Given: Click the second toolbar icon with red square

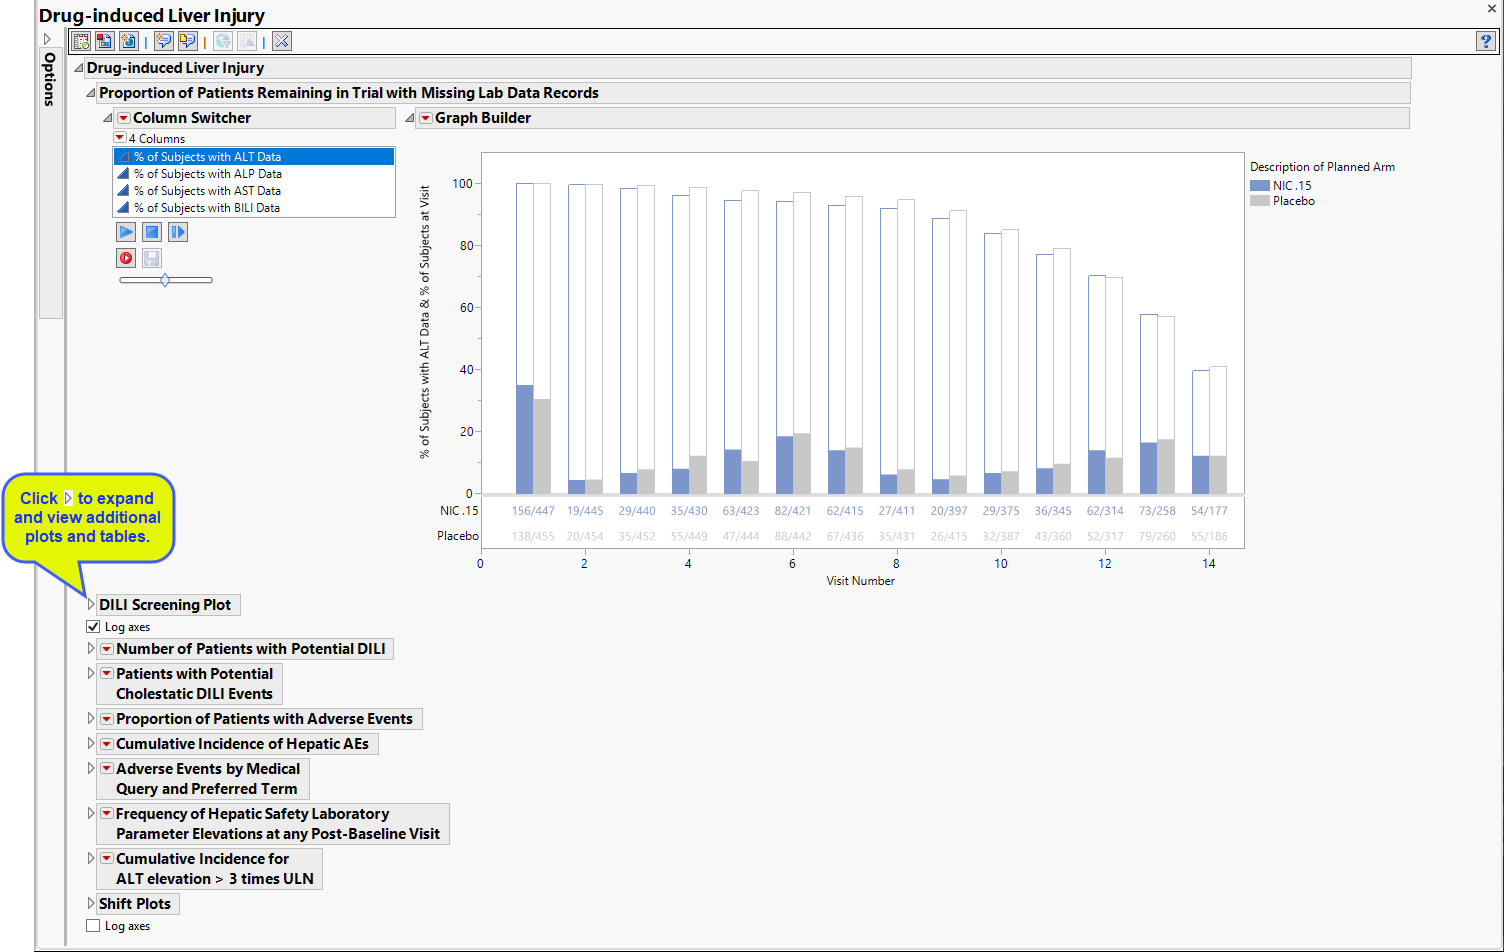Looking at the screenshot, I should tap(105, 41).
